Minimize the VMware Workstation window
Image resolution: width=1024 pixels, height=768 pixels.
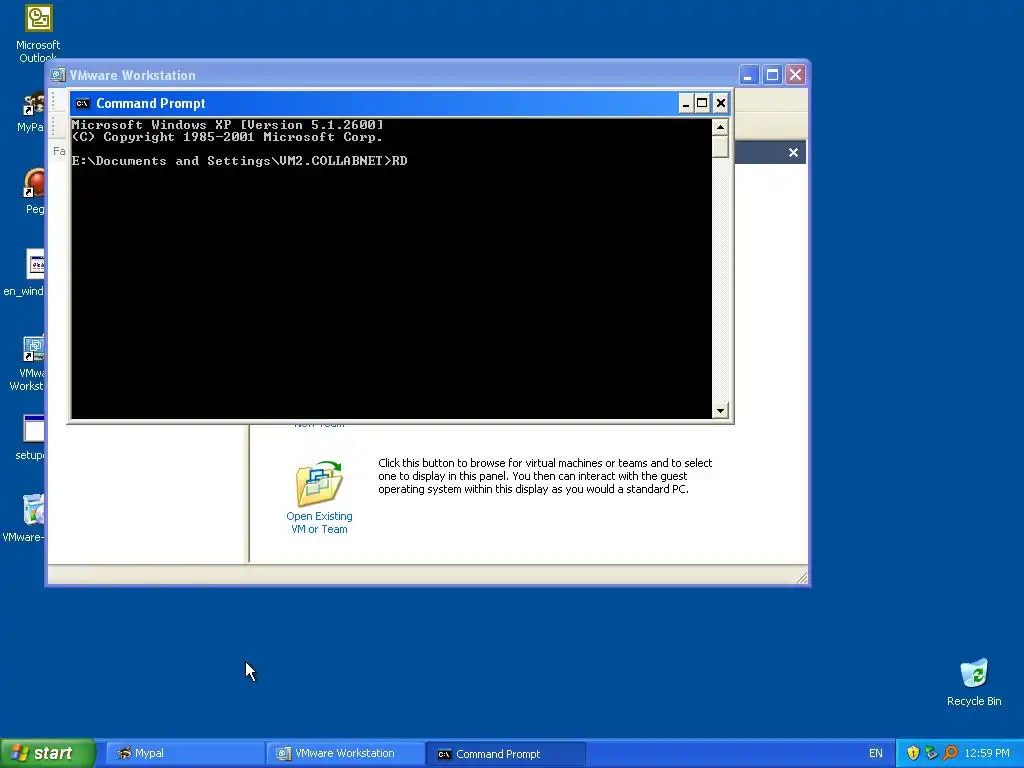[748, 75]
